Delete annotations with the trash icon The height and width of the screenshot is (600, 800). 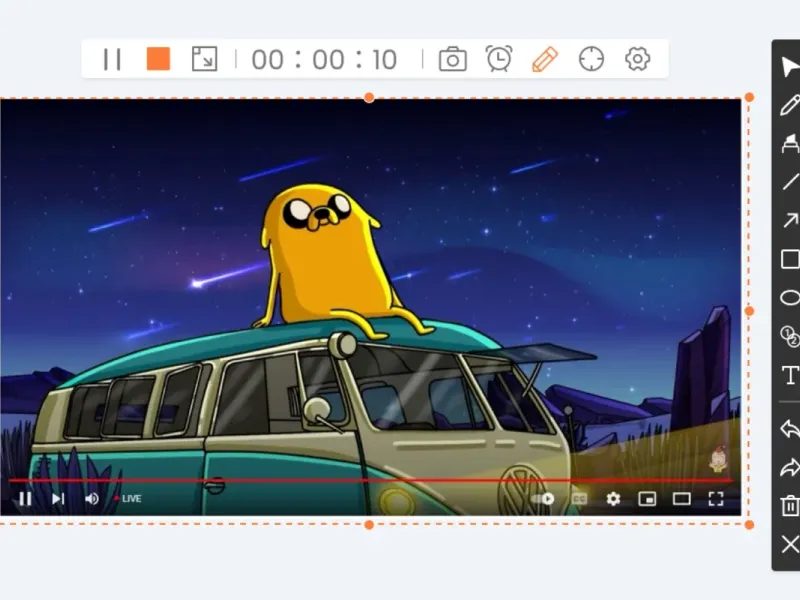tap(790, 506)
